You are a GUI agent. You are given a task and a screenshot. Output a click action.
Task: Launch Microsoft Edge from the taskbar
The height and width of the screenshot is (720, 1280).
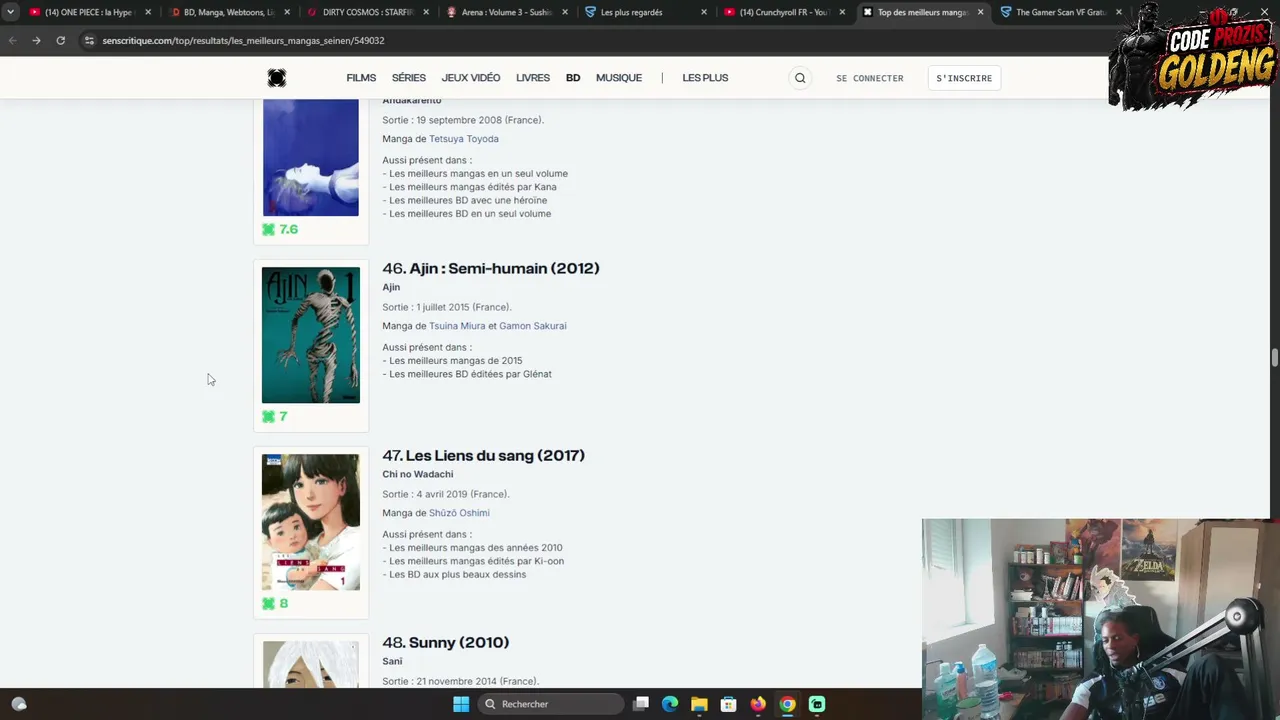(670, 704)
